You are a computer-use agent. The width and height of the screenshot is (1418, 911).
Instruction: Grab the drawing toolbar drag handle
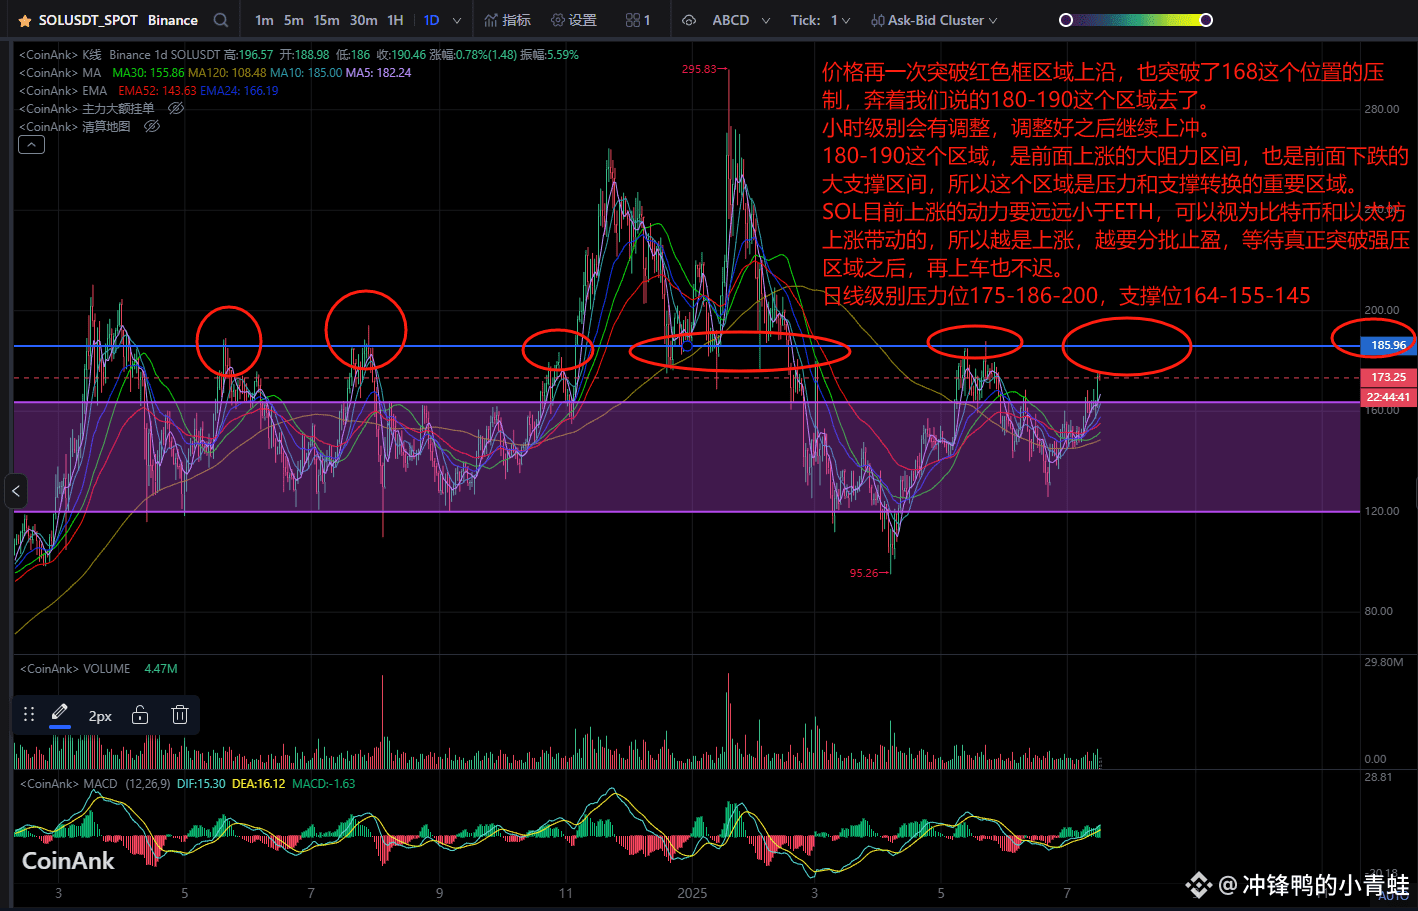point(29,714)
